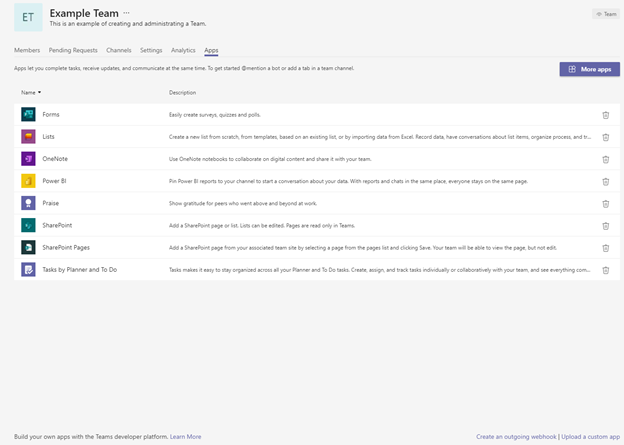The height and width of the screenshot is (445, 624).
Task: Select the Apps tab
Action: 211,50
